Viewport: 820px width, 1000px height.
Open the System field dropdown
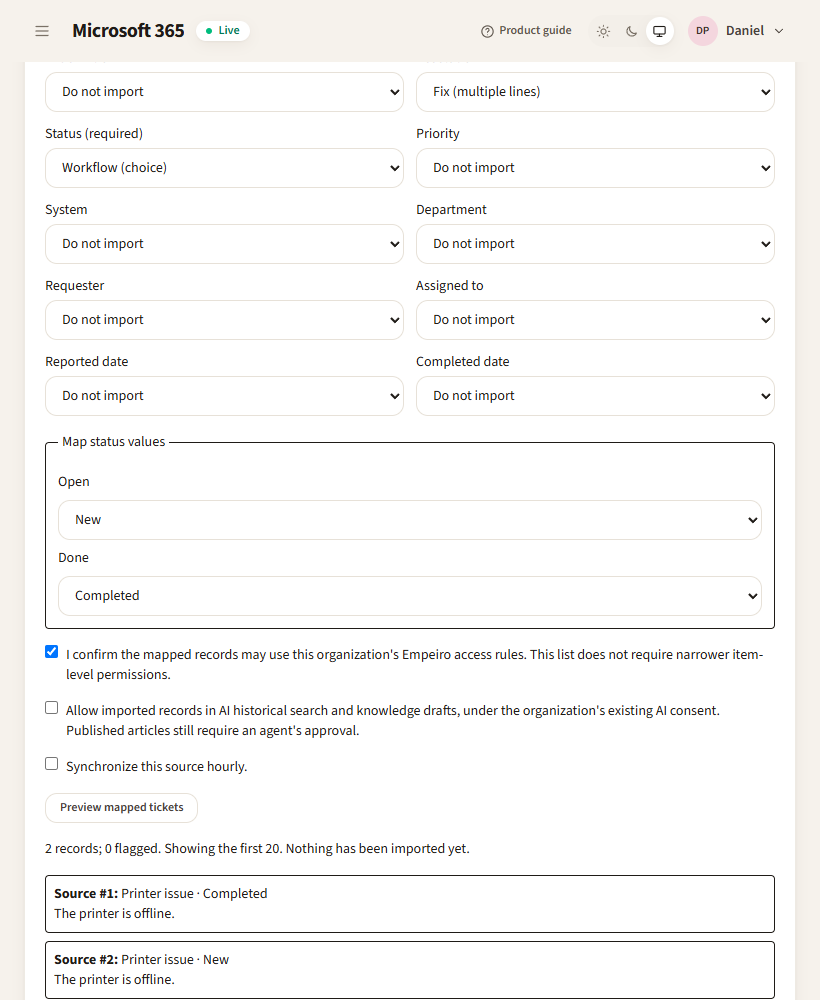coord(224,244)
